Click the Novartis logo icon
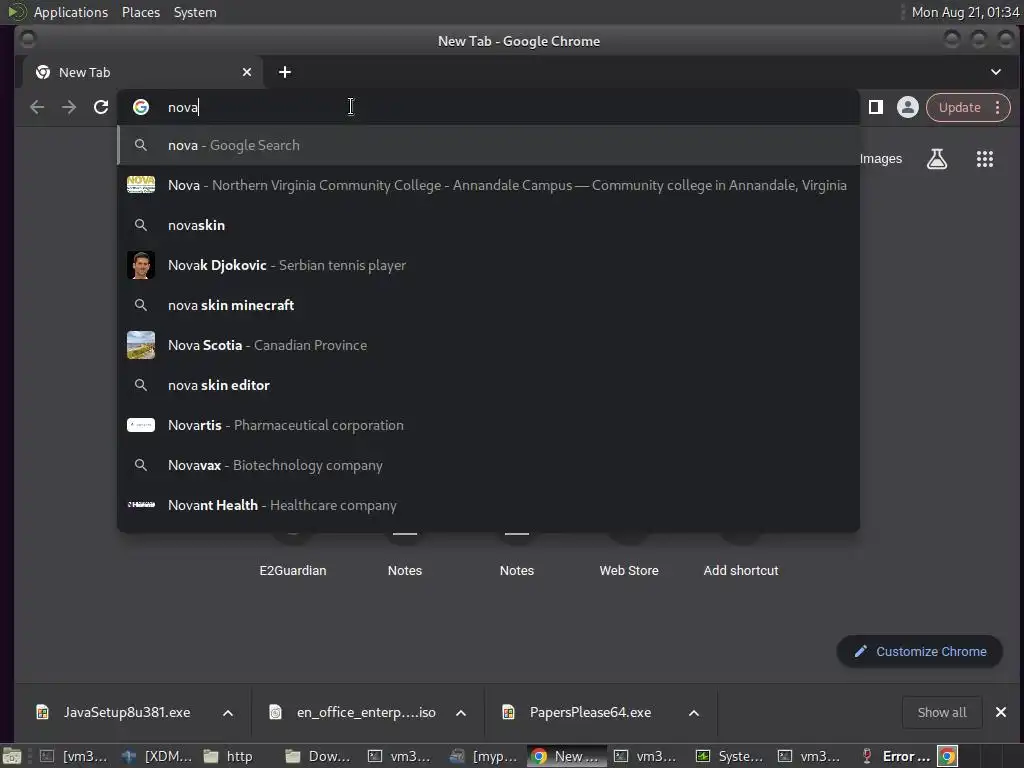Viewport: 1024px width, 768px height. tap(140, 425)
